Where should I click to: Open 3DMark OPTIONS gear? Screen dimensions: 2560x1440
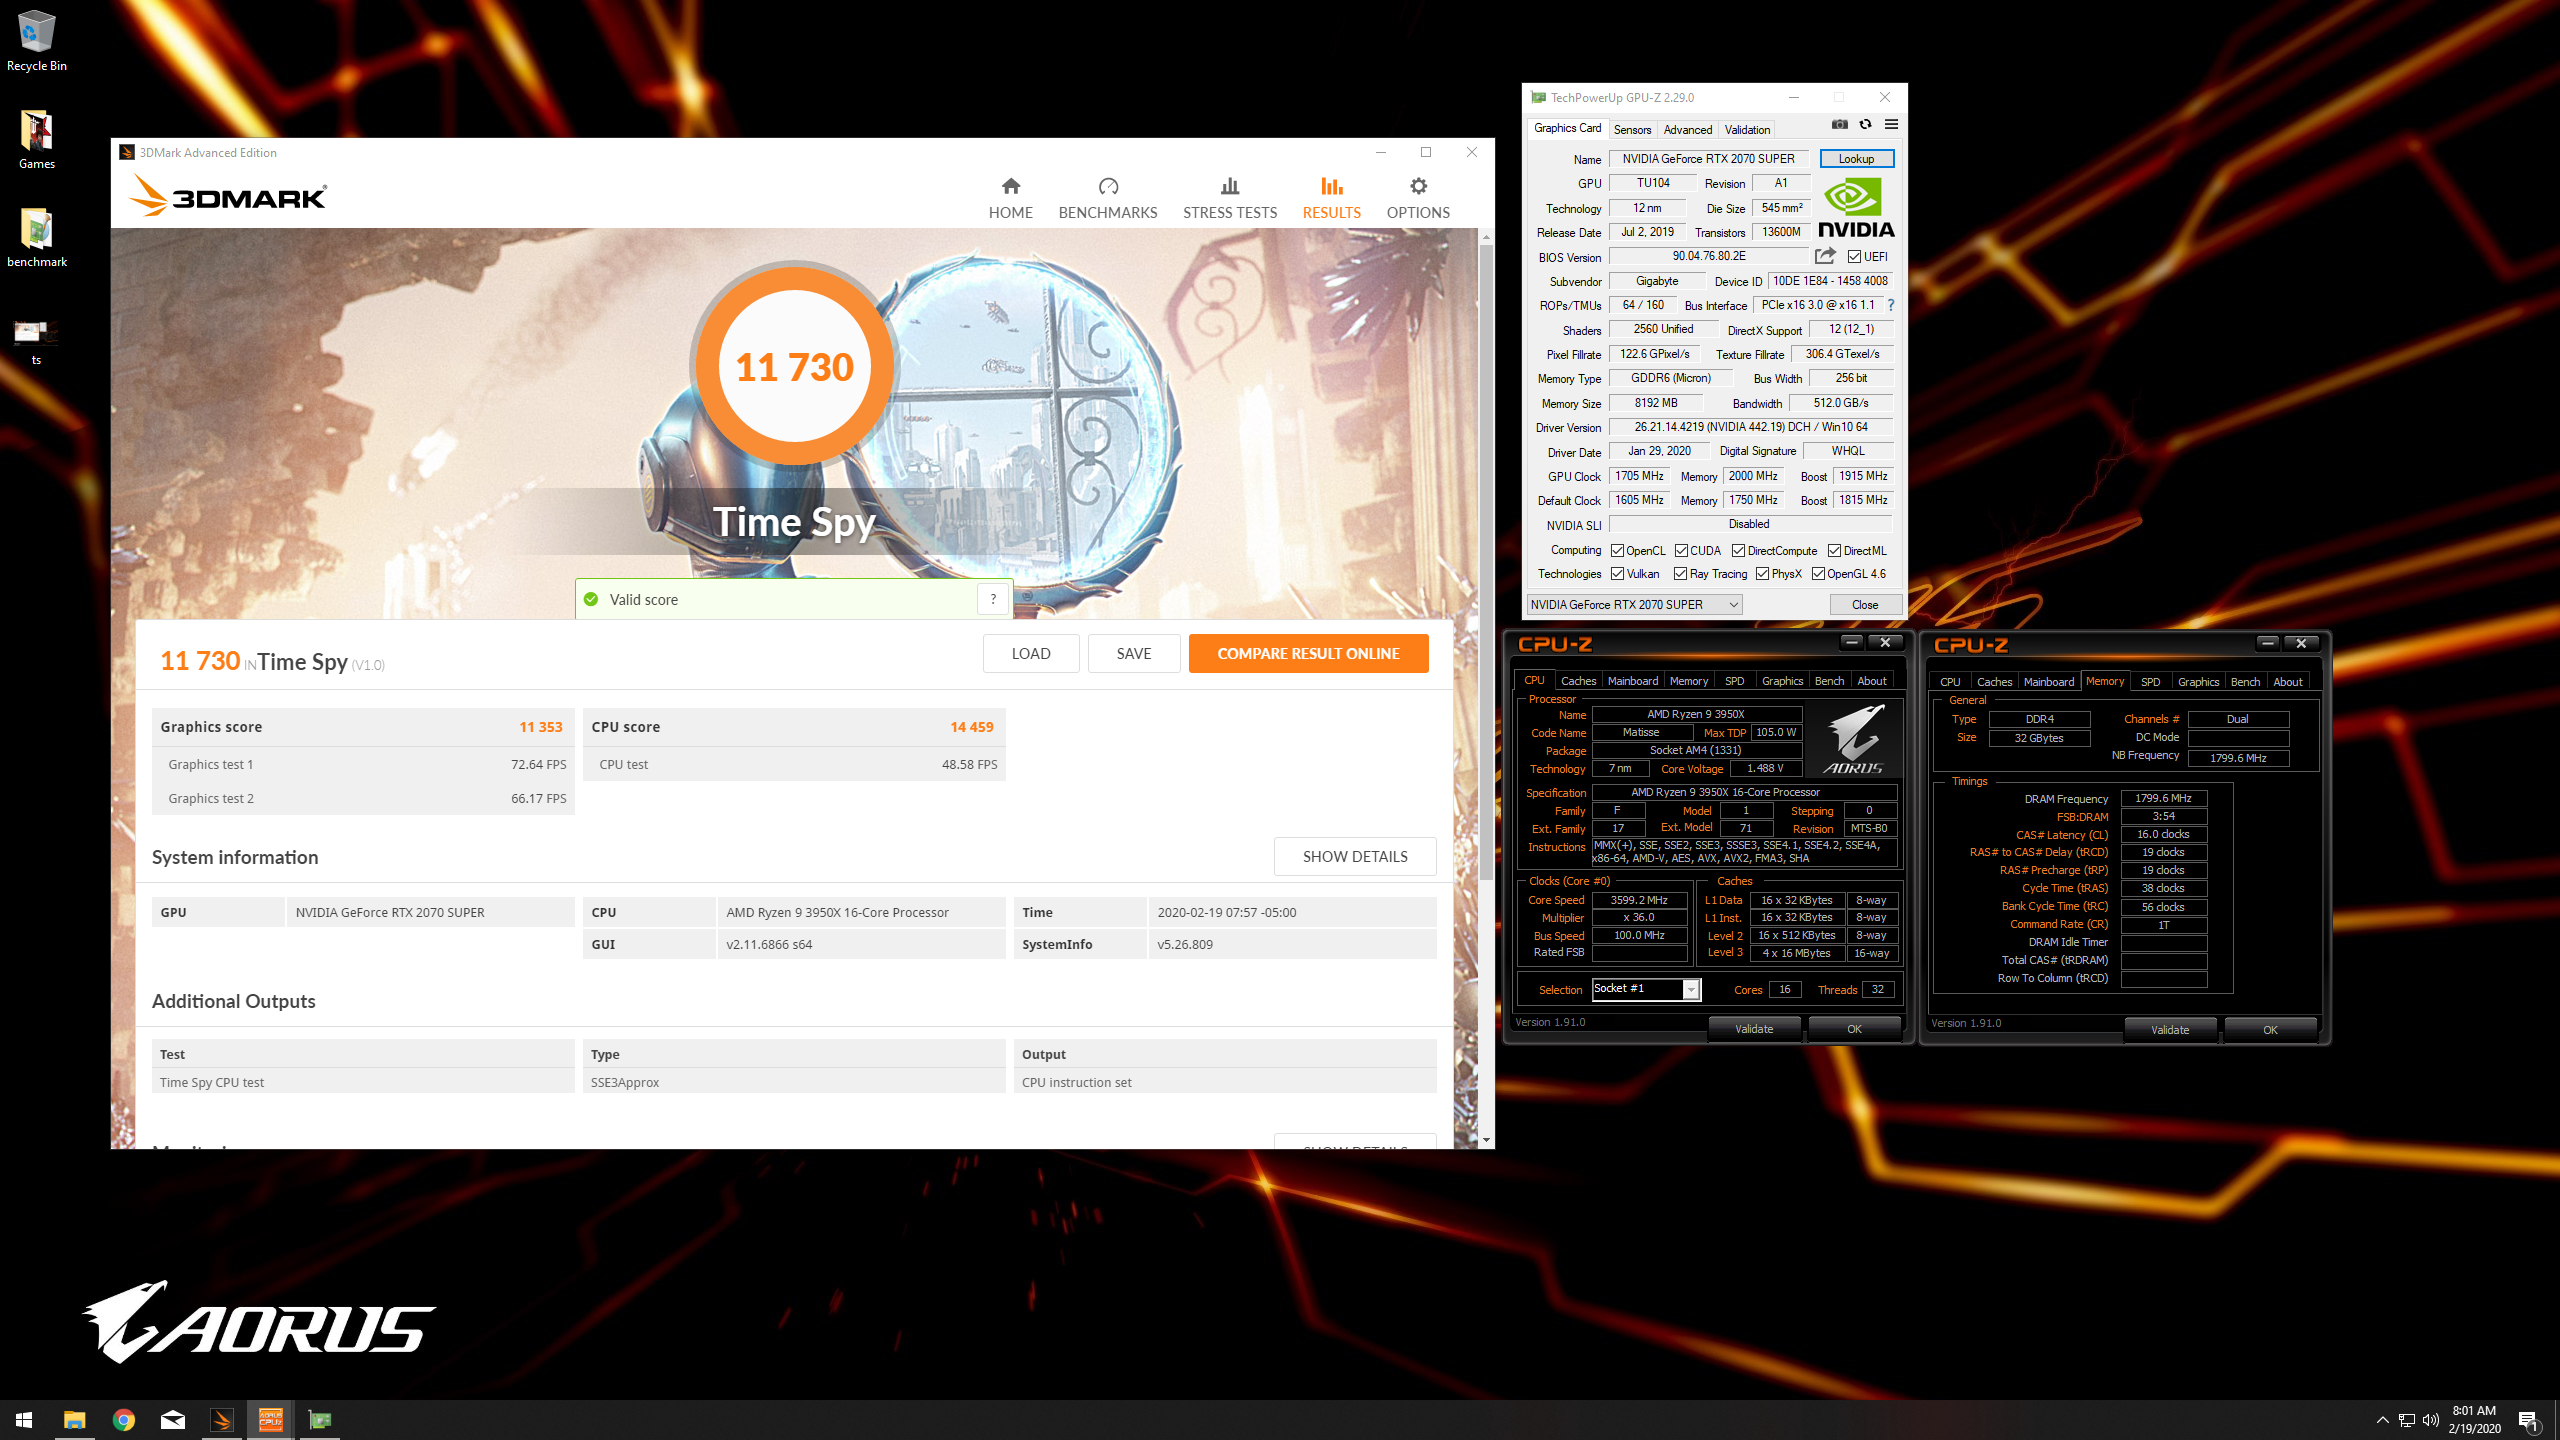coord(1417,198)
